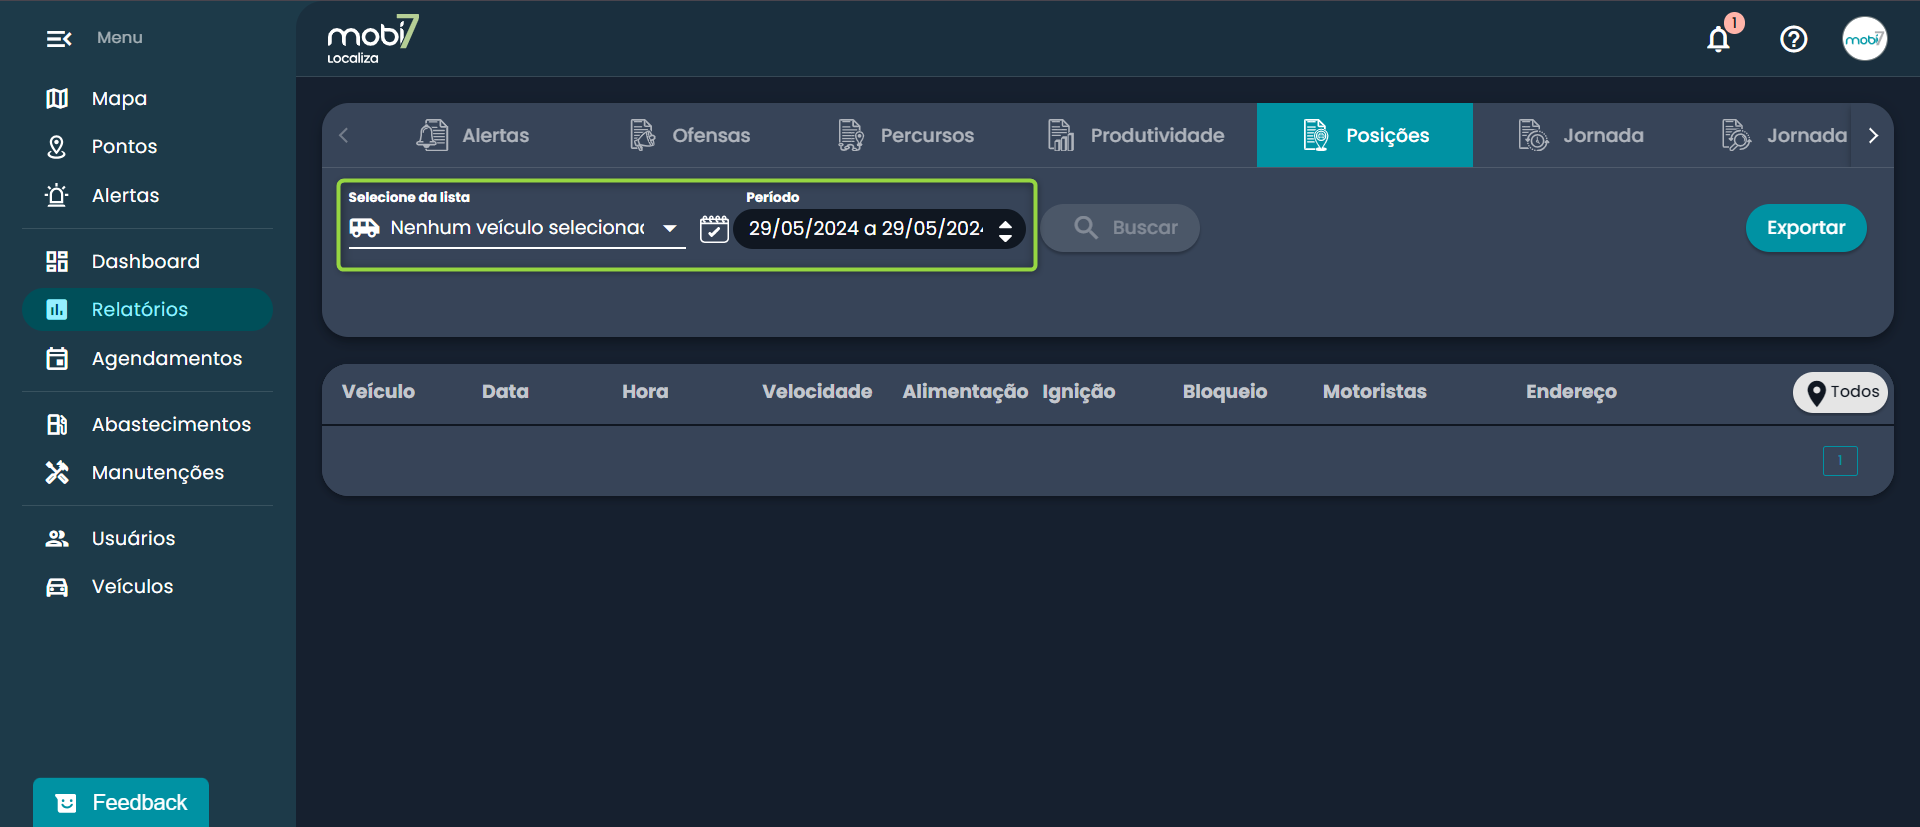
Task: Open Mapa from the sidebar
Action: [119, 98]
